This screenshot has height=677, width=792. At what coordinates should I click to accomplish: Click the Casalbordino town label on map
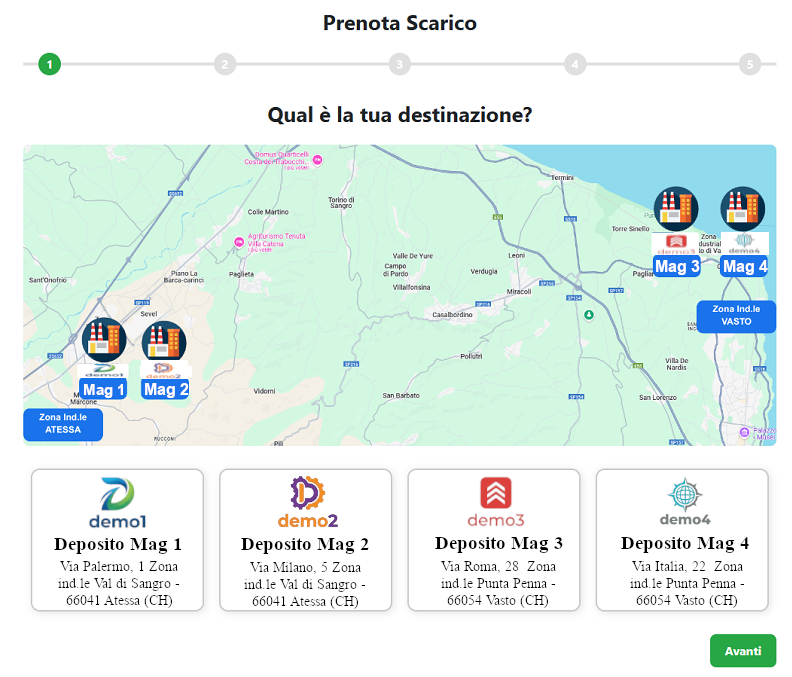coord(452,315)
